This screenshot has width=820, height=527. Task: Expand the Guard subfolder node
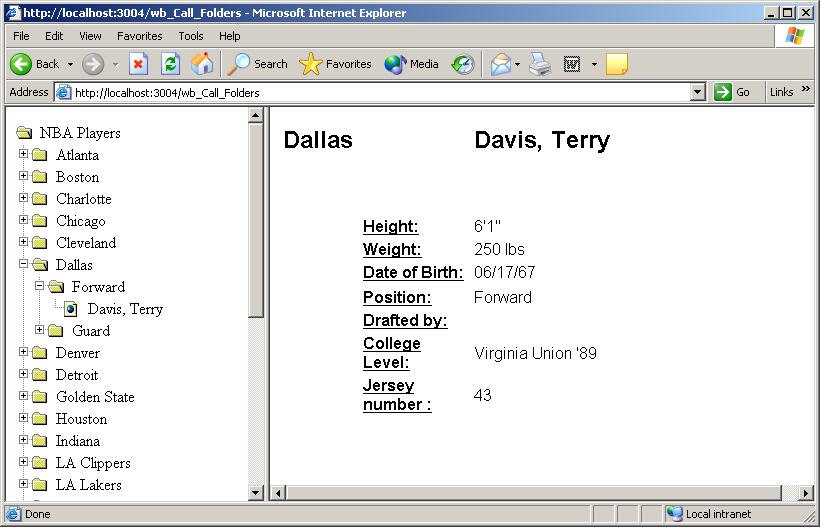click(x=39, y=329)
